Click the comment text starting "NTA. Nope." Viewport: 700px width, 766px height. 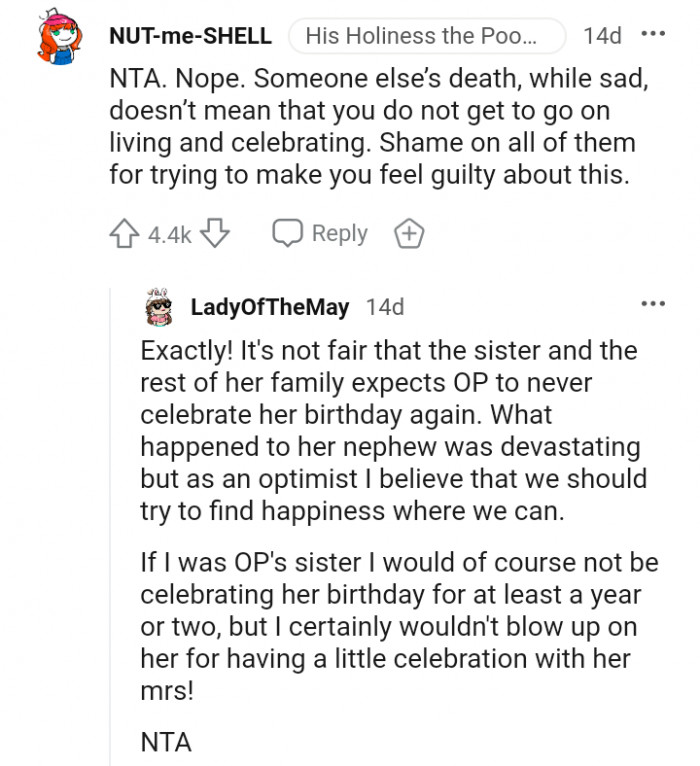pos(378,128)
